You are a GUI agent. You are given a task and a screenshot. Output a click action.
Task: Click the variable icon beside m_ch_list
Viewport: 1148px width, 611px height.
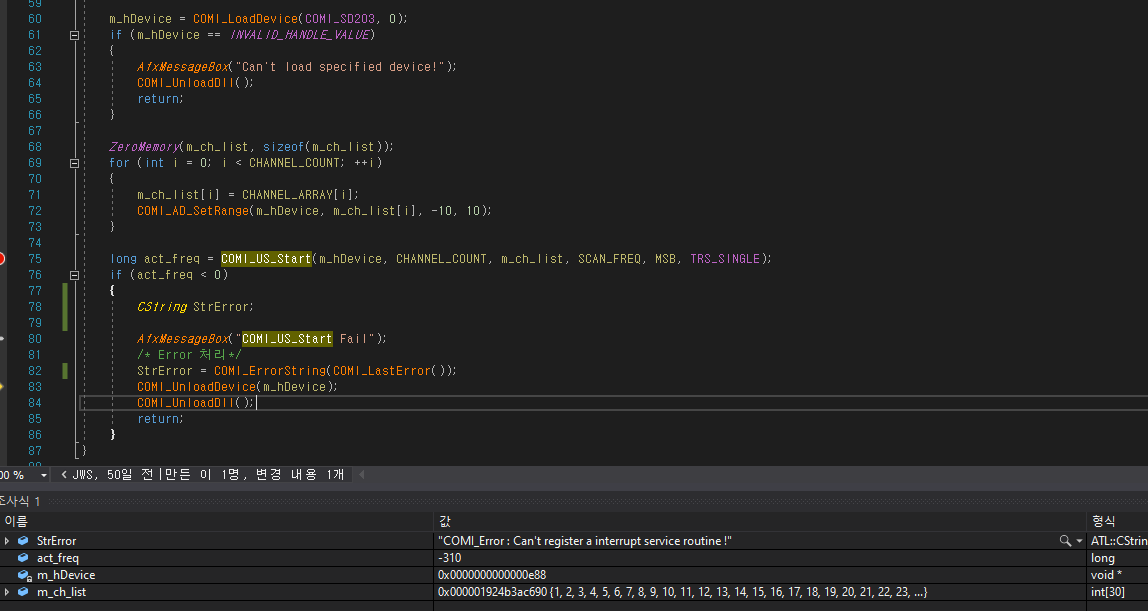coord(23,592)
